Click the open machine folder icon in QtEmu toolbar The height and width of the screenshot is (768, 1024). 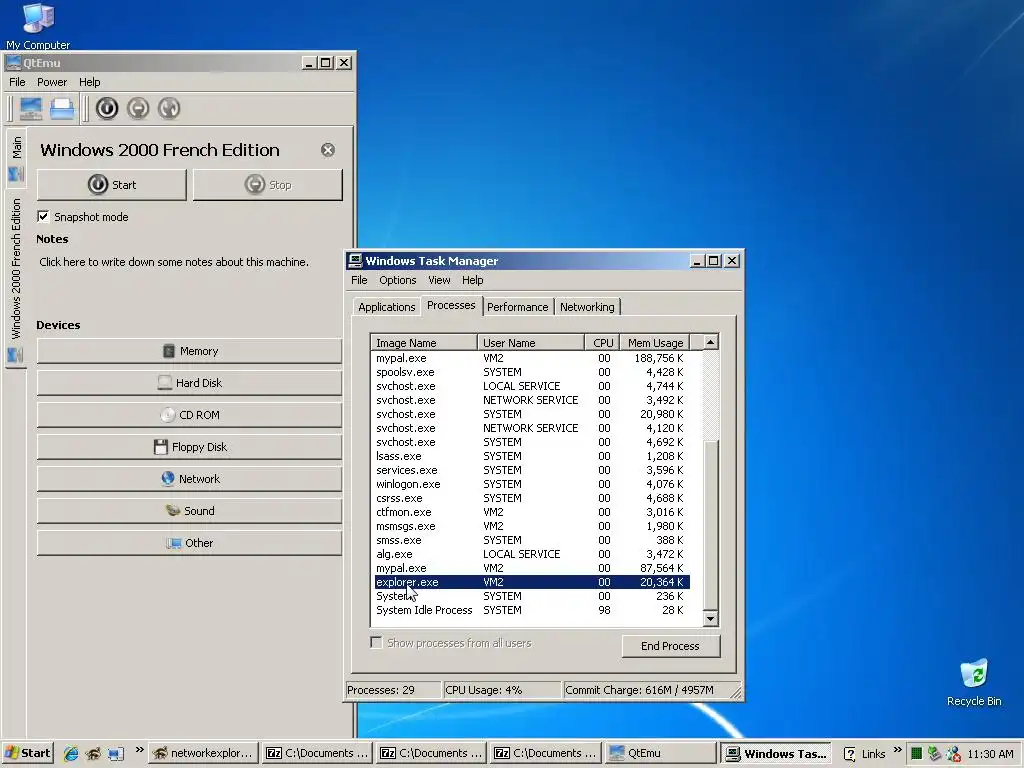click(x=62, y=108)
